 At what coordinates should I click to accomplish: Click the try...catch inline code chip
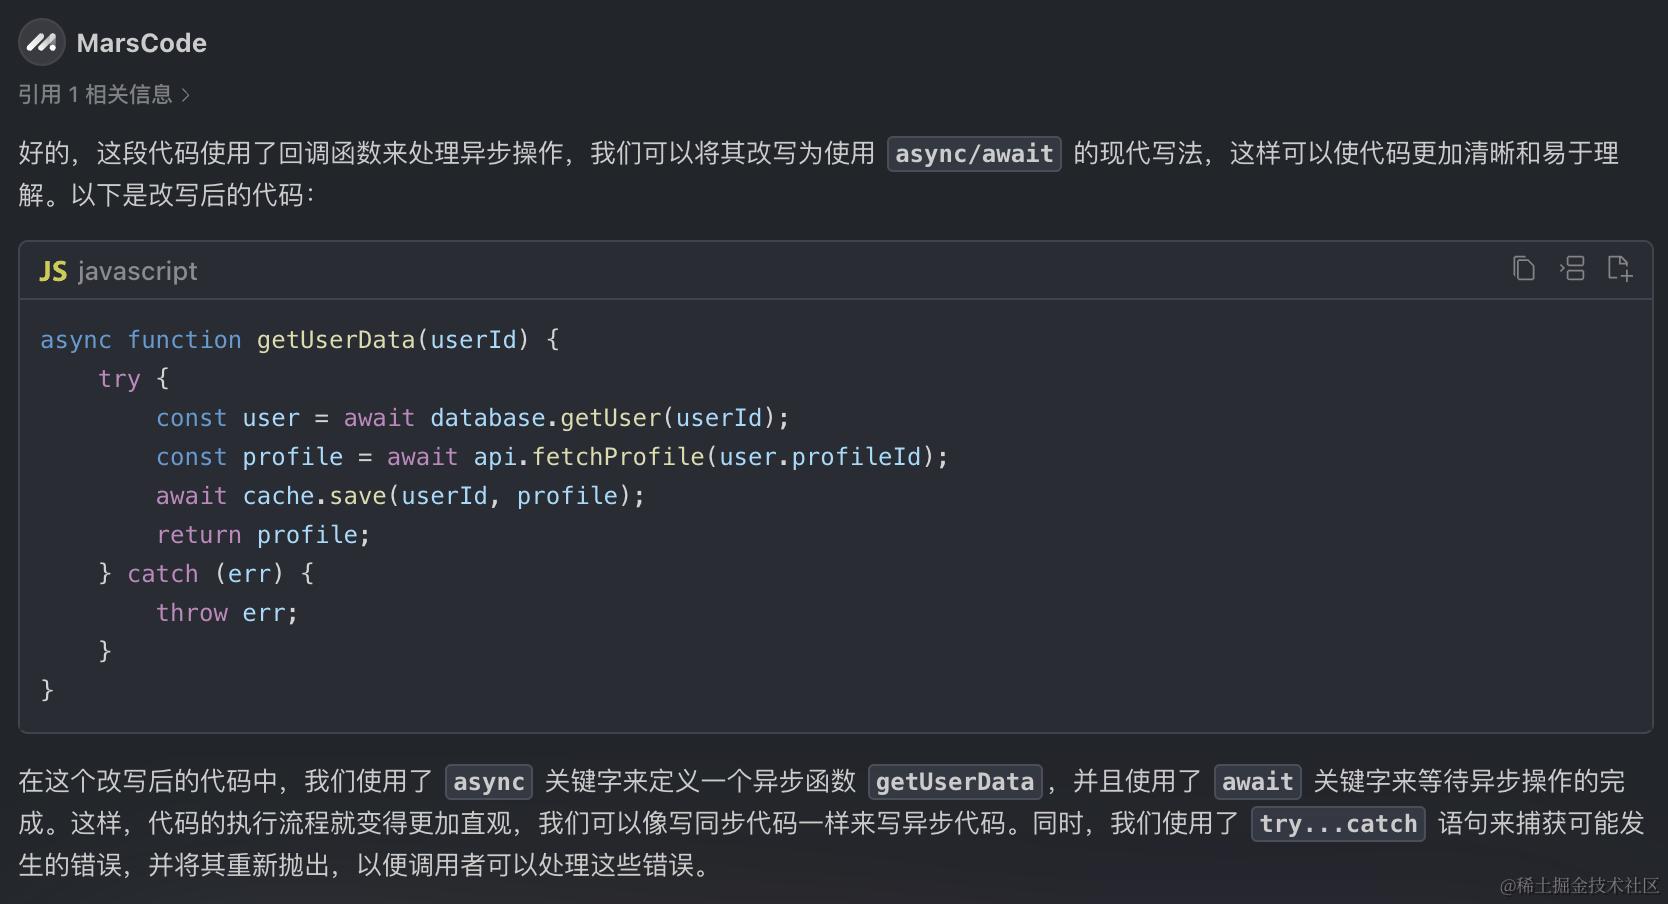[1338, 824]
